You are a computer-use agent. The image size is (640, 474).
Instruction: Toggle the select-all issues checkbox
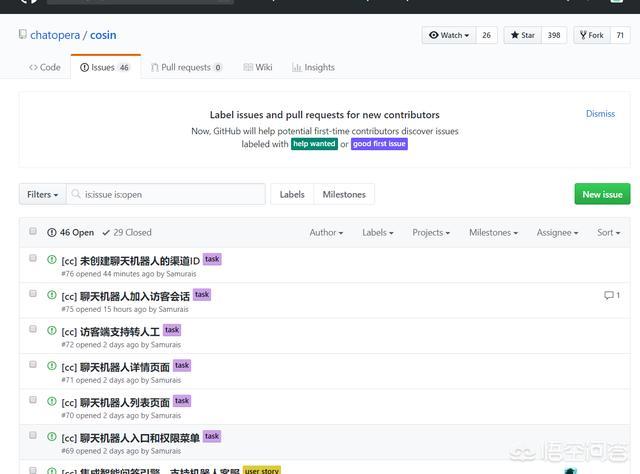click(33, 232)
